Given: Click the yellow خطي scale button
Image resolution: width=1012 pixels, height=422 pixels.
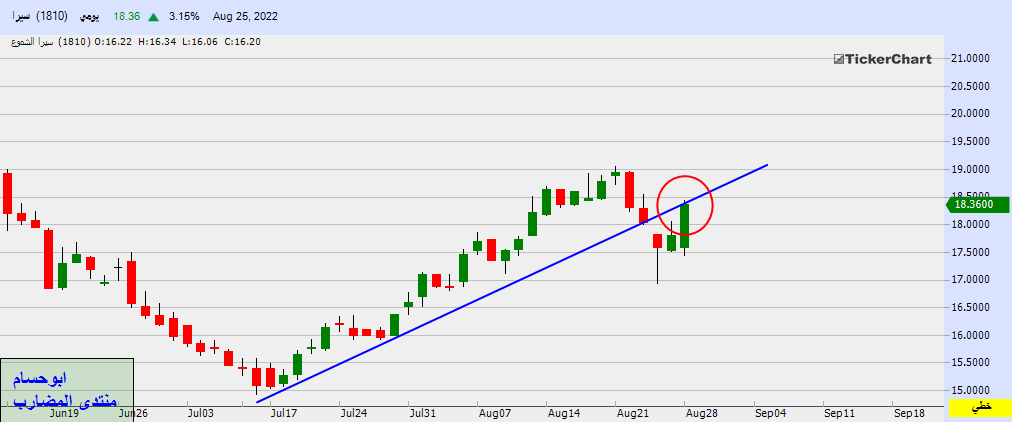Looking at the screenshot, I should tap(979, 407).
